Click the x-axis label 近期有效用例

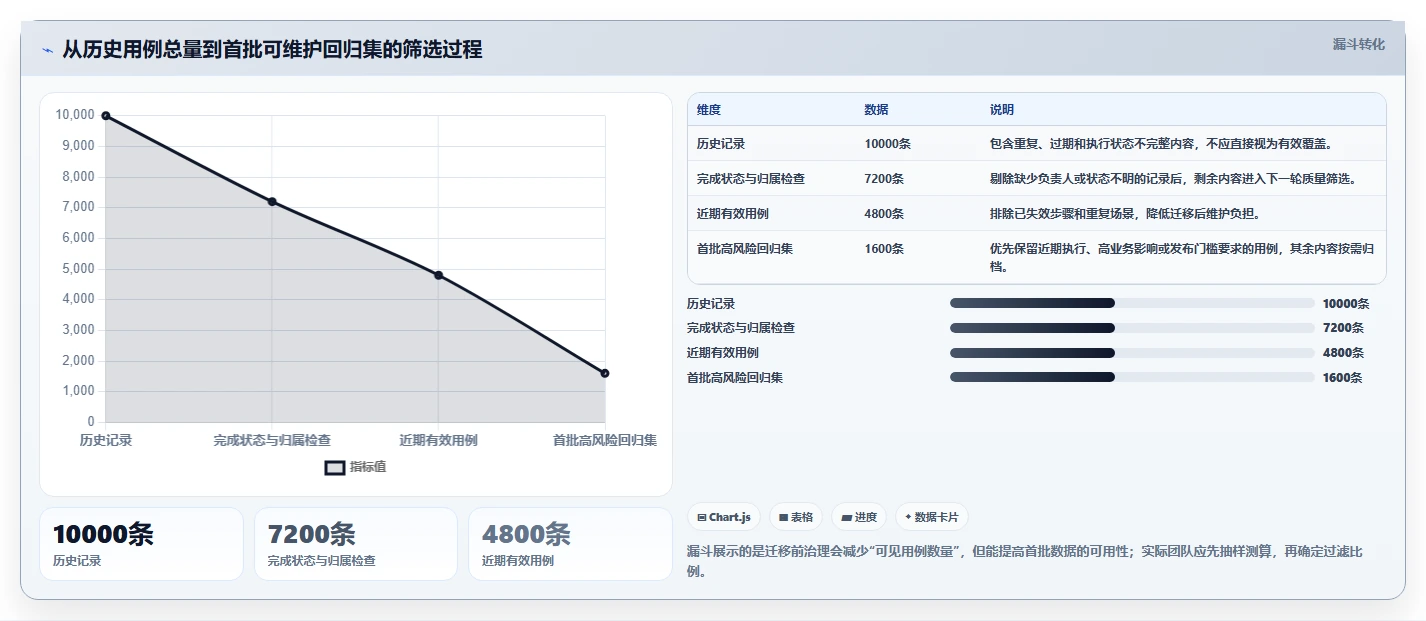coord(438,440)
